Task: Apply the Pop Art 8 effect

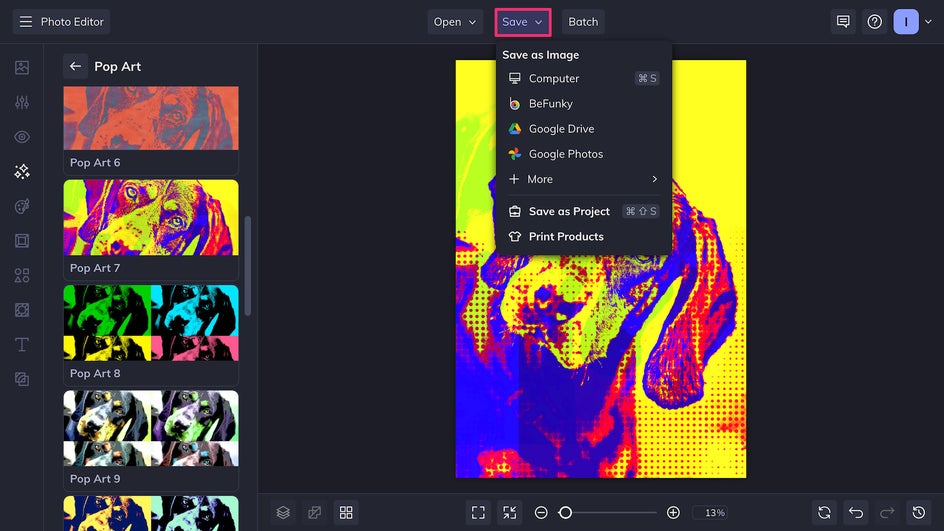Action: (151, 335)
